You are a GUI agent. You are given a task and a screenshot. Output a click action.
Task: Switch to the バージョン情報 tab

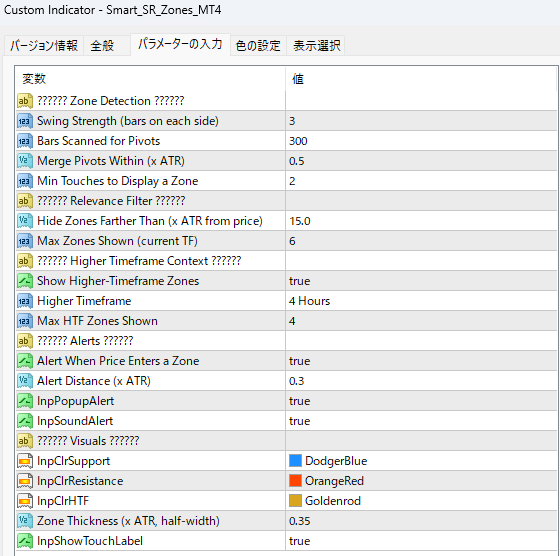point(44,46)
